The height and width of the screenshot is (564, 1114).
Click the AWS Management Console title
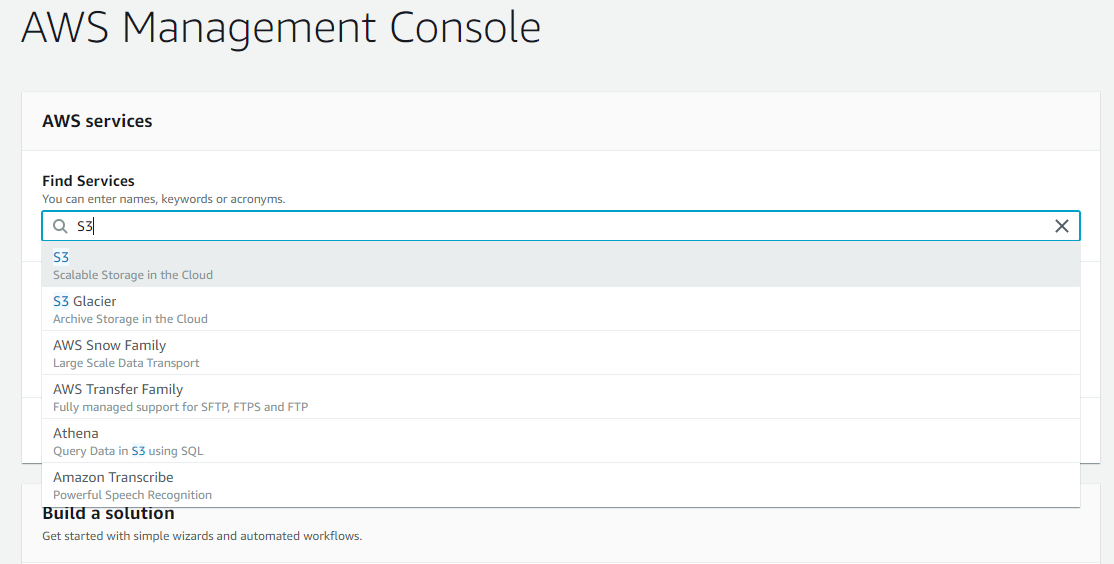[281, 28]
